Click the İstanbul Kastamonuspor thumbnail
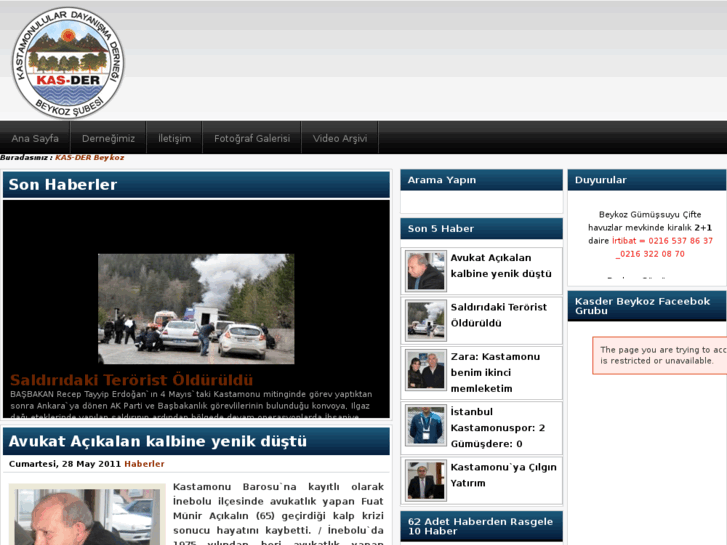Viewport: 727px width, 545px height. (x=426, y=425)
